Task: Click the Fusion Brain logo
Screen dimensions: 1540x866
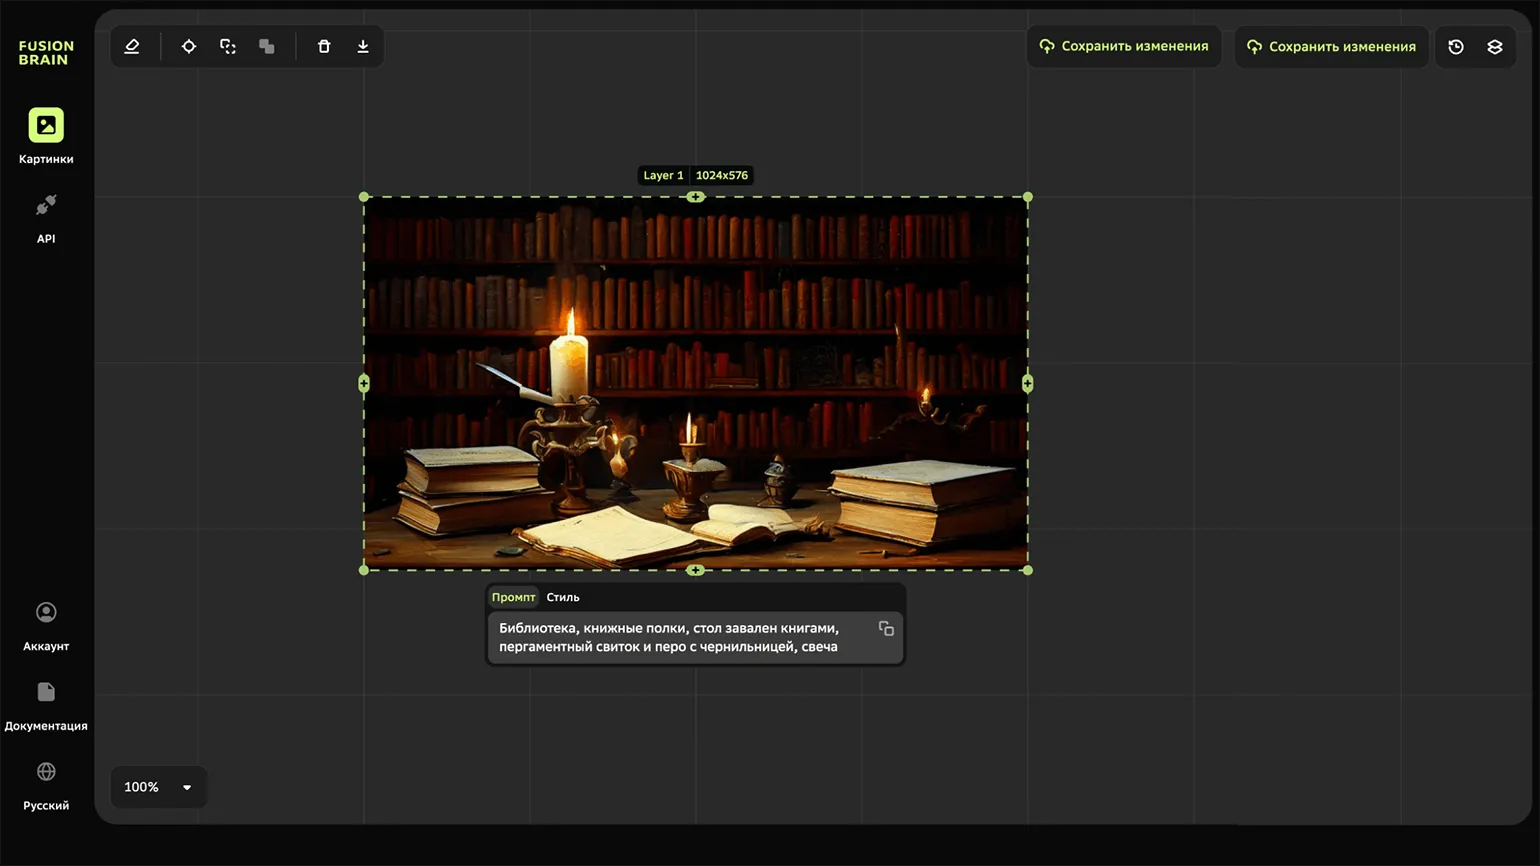Action: coord(46,53)
